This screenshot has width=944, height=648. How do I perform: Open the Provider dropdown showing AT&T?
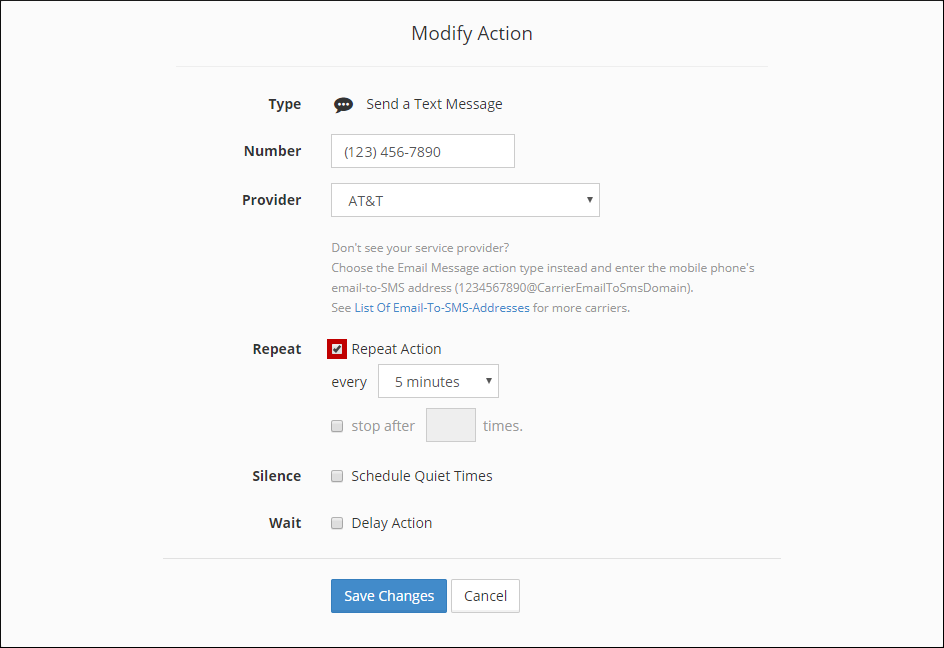pos(465,200)
